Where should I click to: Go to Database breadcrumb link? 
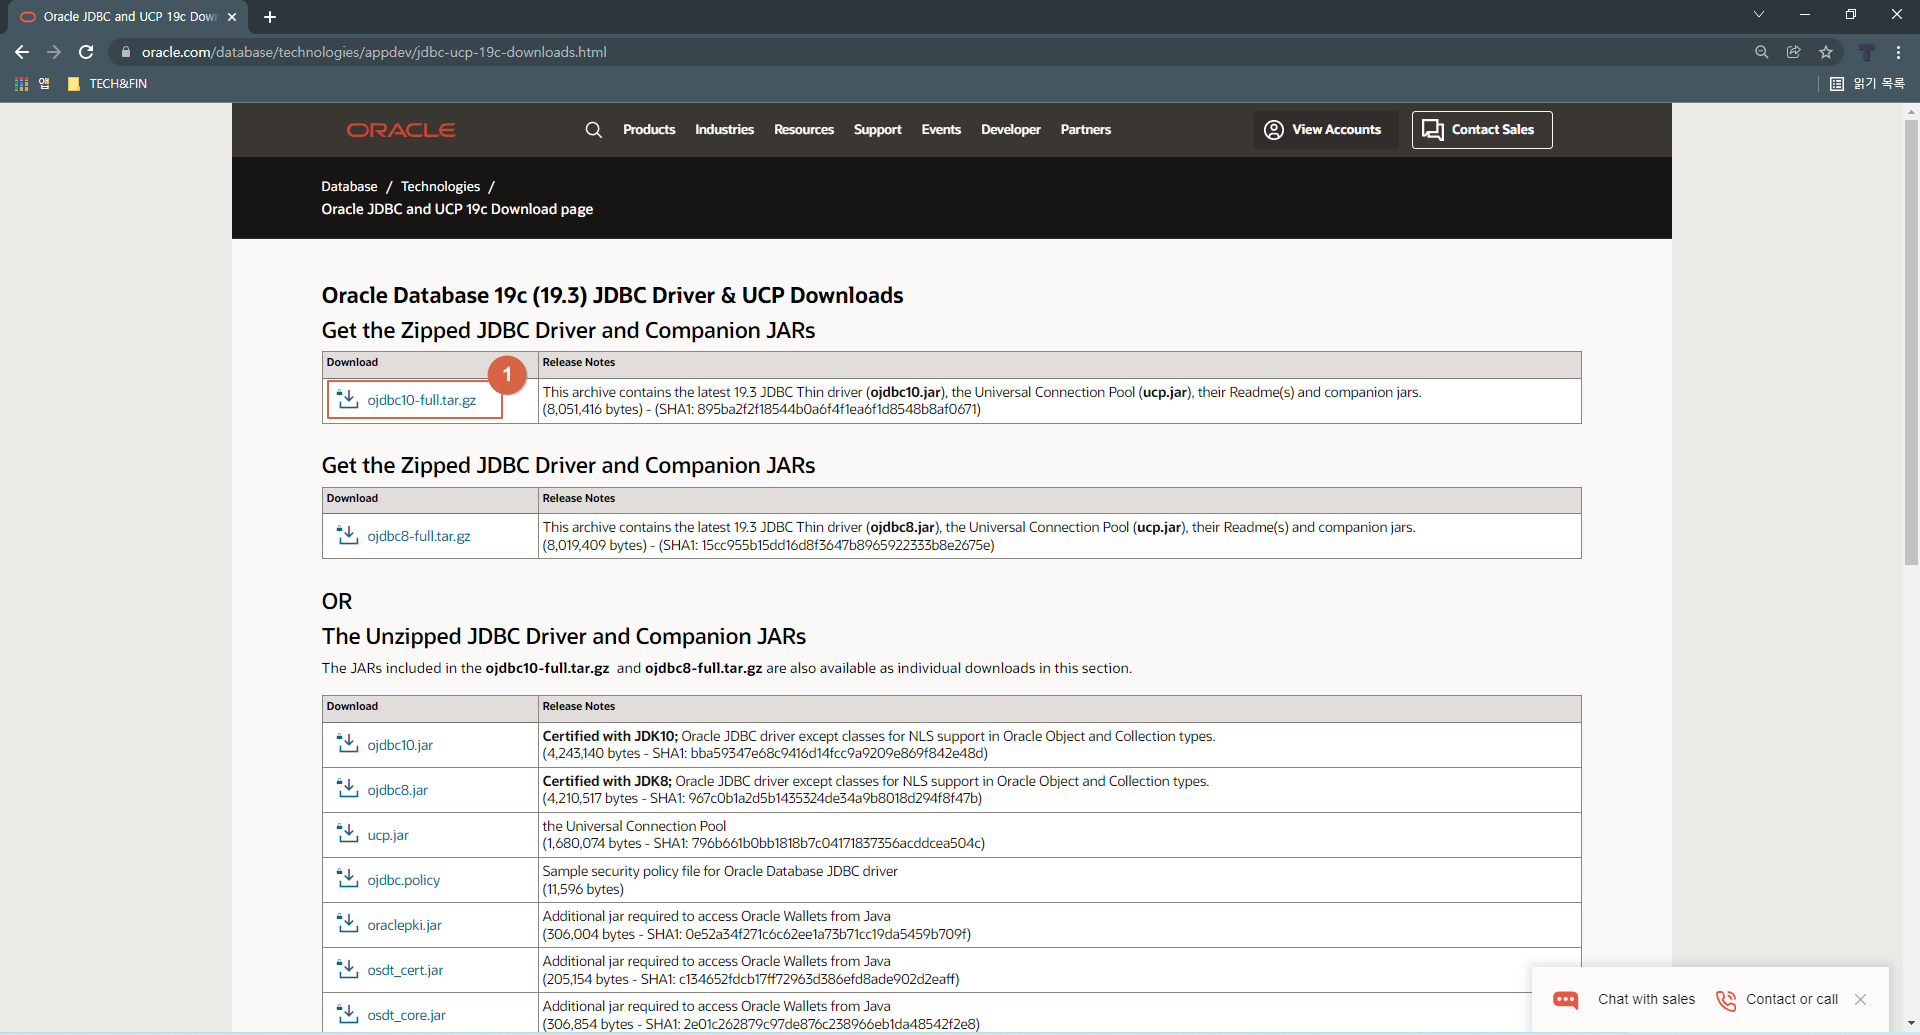tap(349, 187)
